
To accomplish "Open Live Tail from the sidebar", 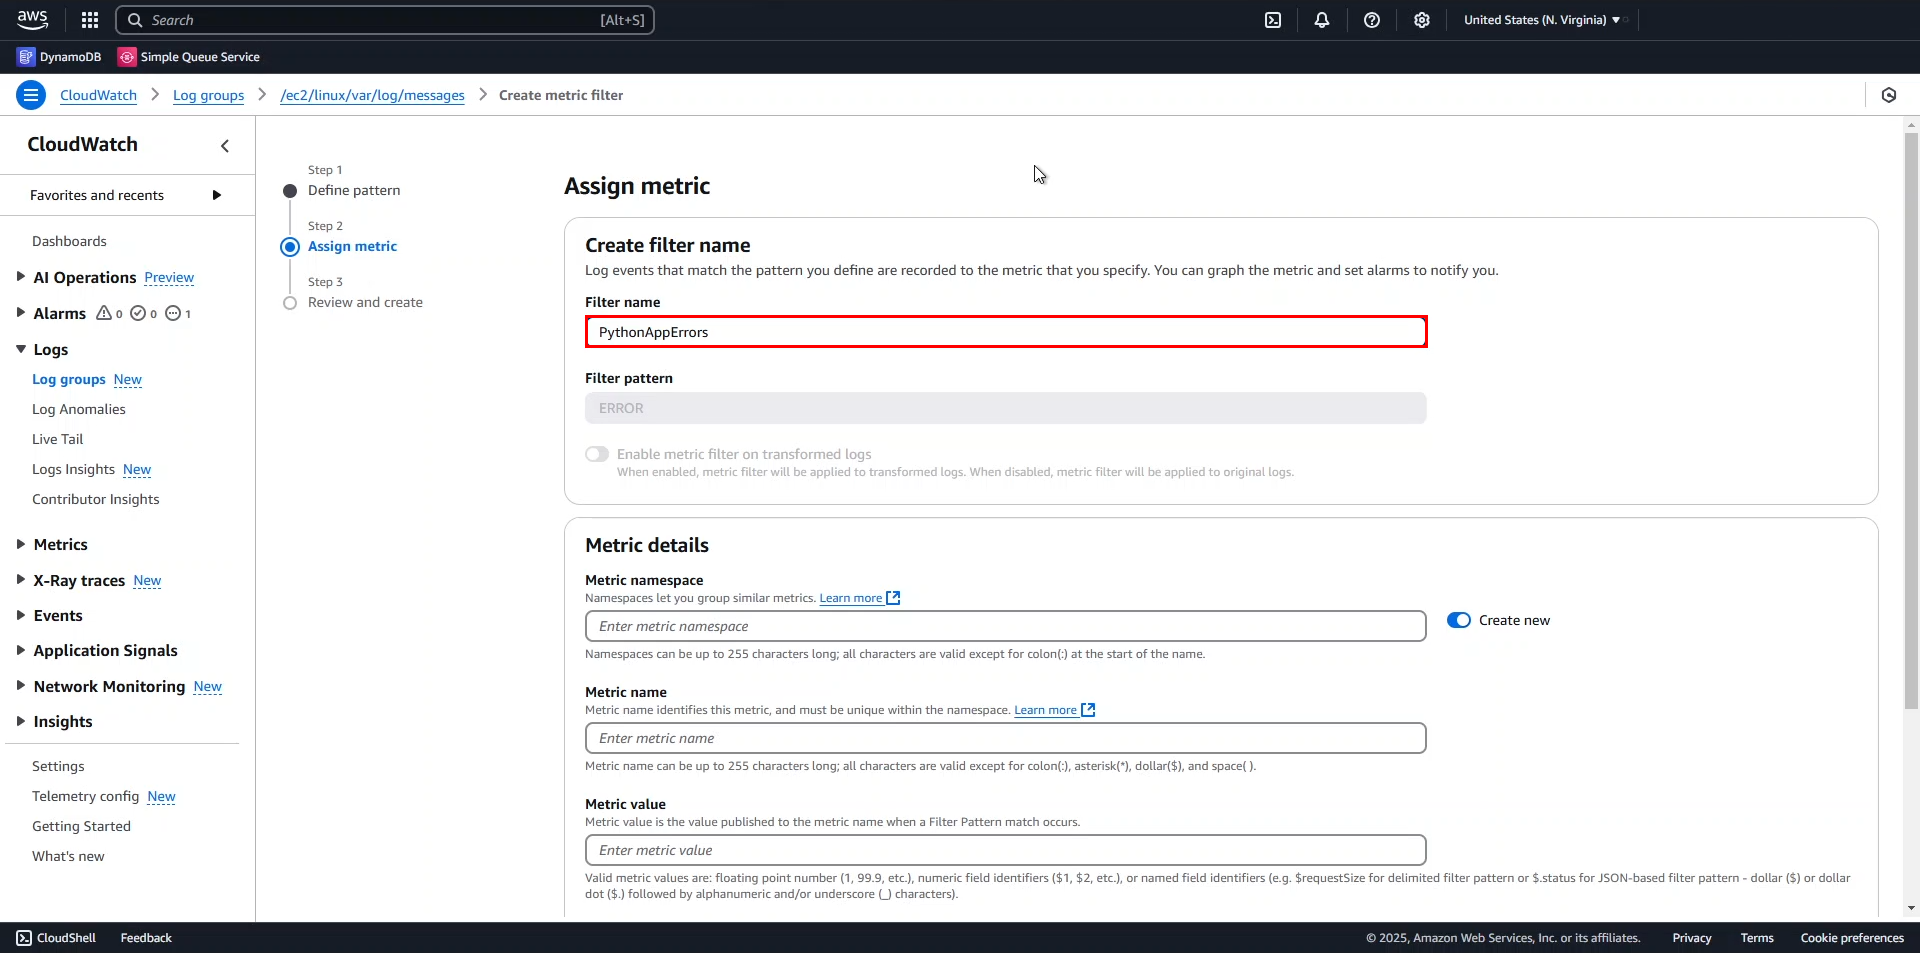I will pyautogui.click(x=57, y=439).
